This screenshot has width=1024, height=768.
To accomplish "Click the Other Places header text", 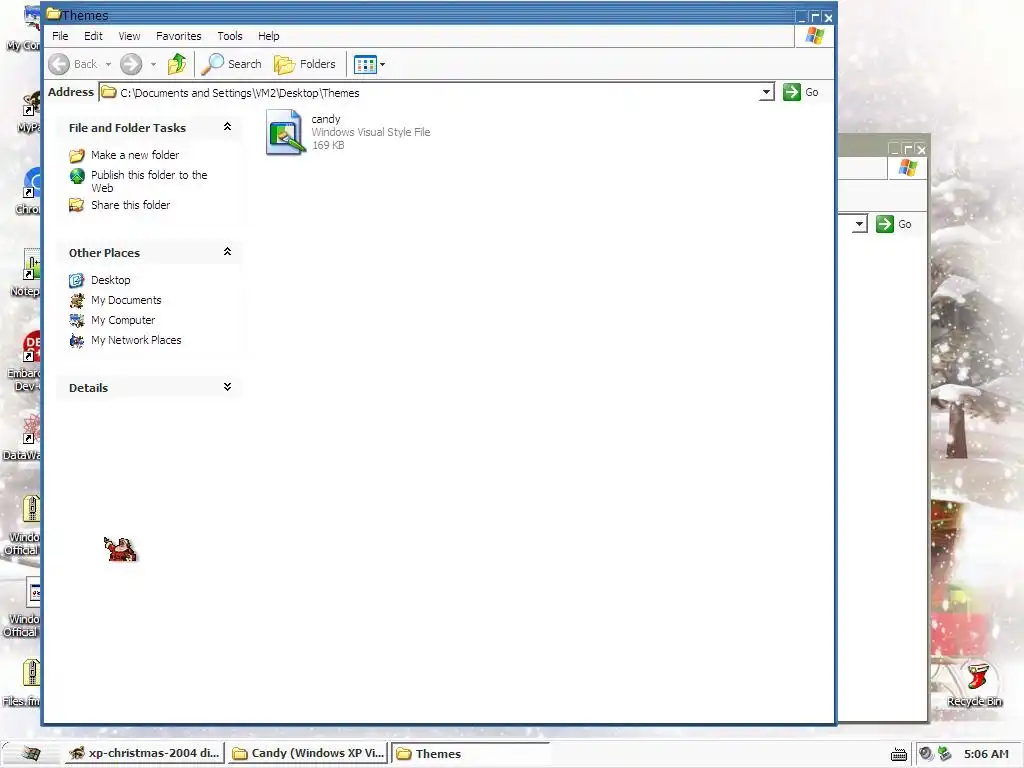I will [104, 253].
